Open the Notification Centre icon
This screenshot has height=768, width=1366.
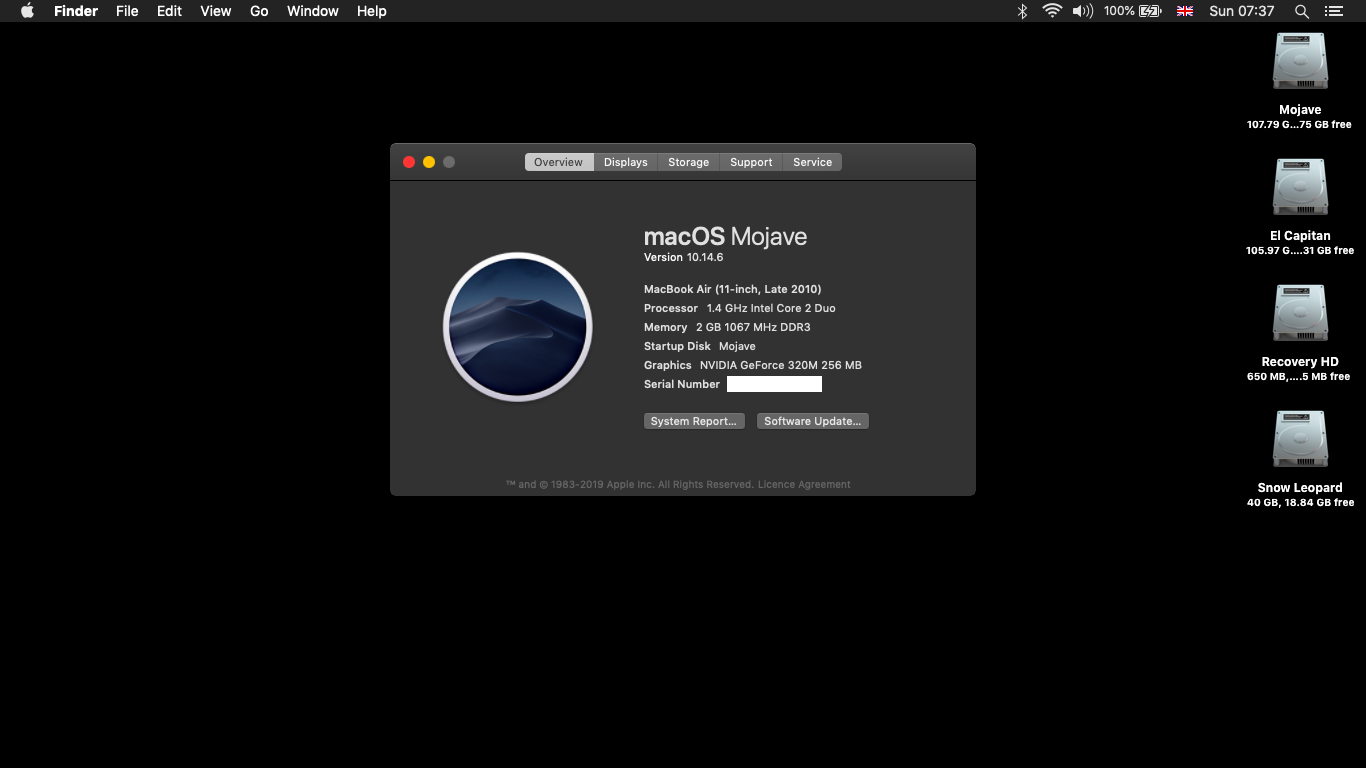1334,11
